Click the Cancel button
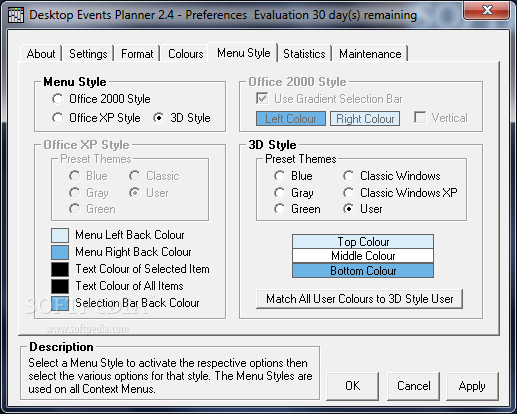Viewport: 517px width, 414px height. [x=413, y=386]
